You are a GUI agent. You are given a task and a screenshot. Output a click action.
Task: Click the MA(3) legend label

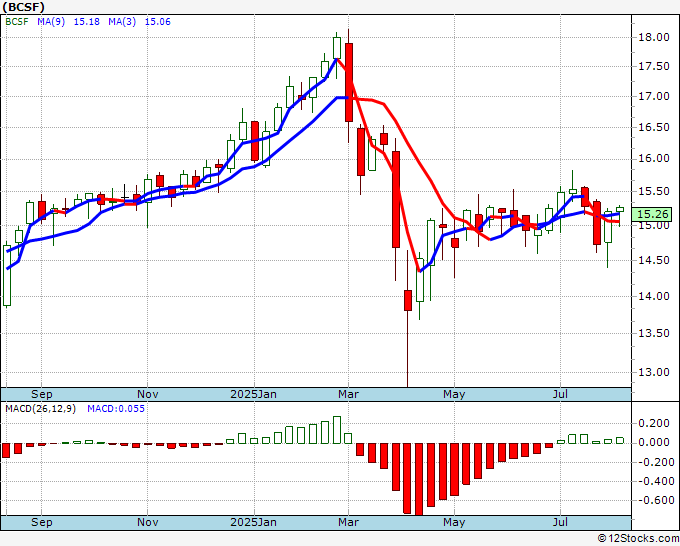coord(122,22)
